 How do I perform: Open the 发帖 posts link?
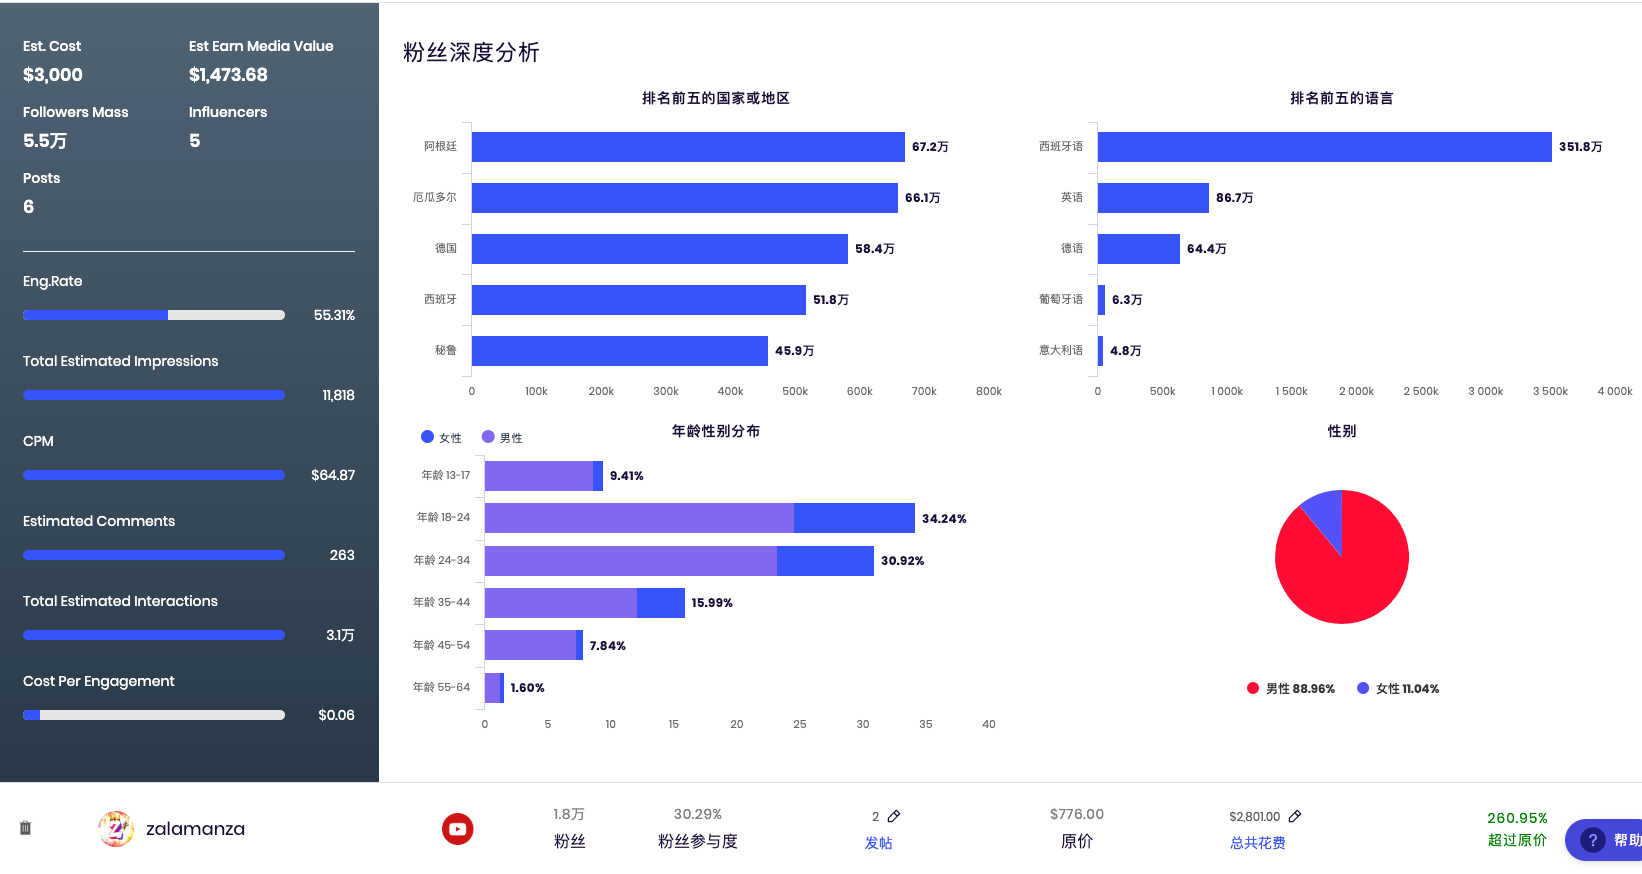pyautogui.click(x=879, y=843)
